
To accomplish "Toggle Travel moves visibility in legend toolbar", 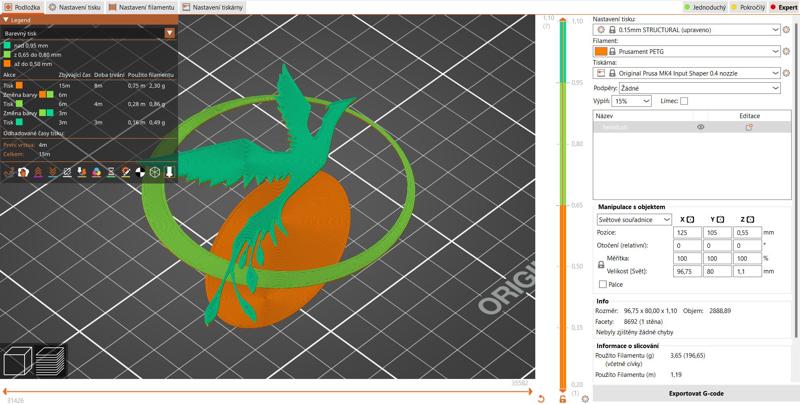I will tap(8, 172).
